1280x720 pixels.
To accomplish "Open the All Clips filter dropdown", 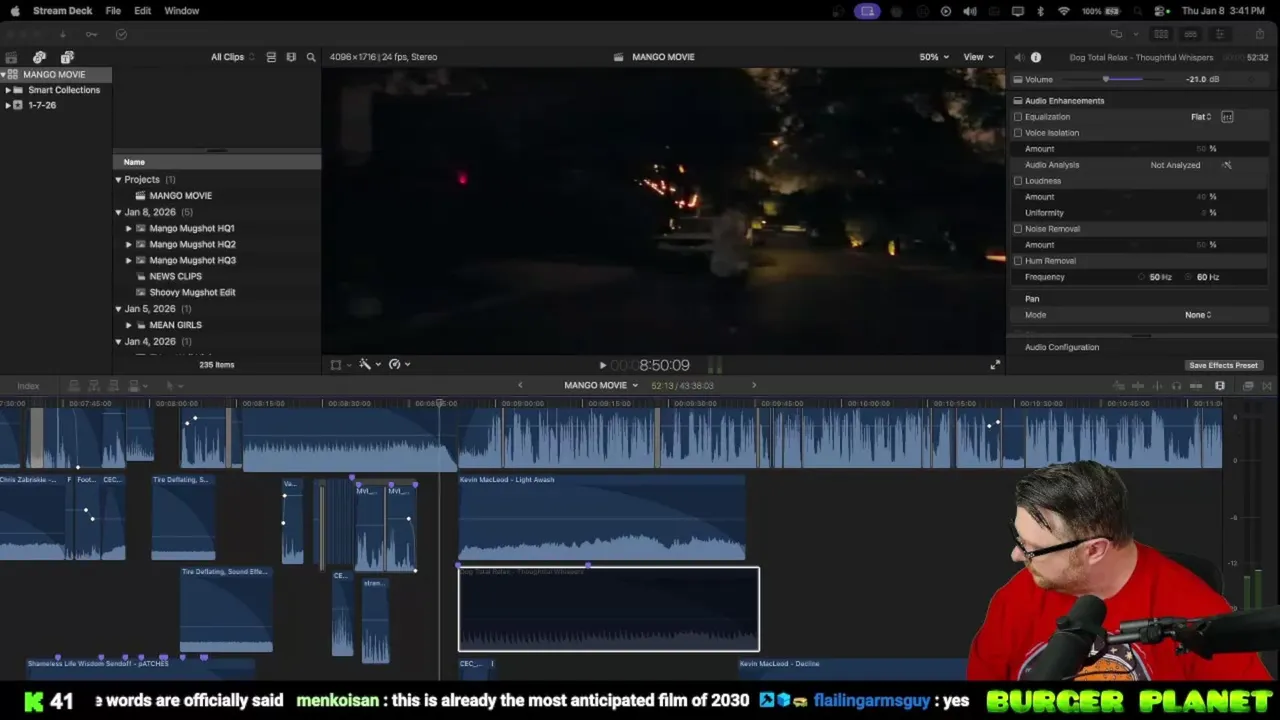I will tap(232, 57).
